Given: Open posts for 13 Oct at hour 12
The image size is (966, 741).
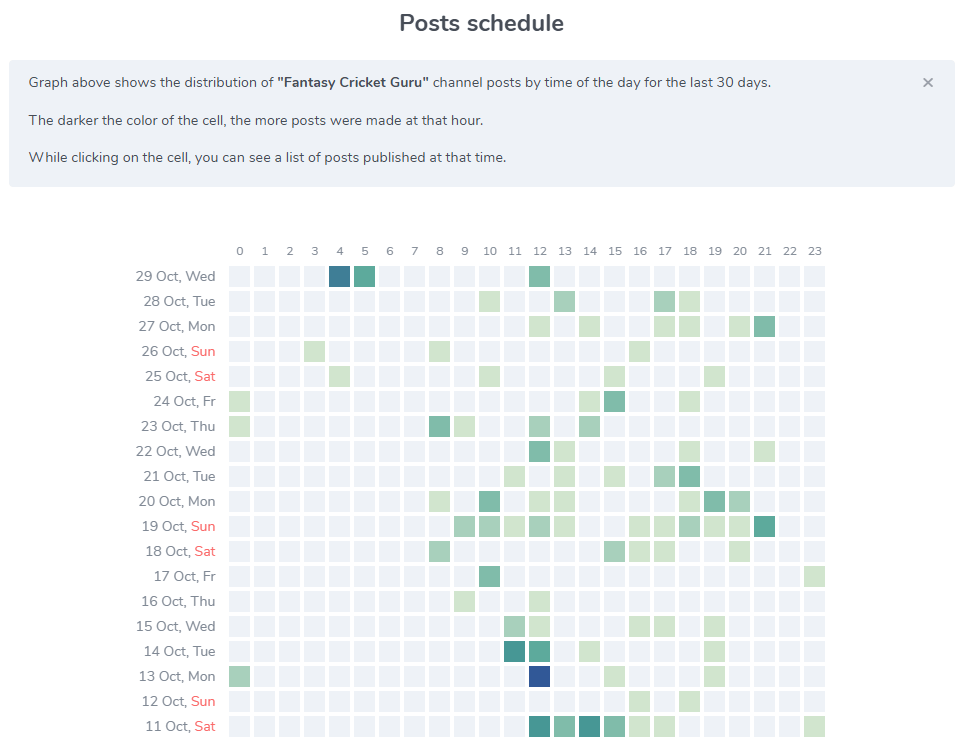Looking at the screenshot, I should (x=540, y=677).
